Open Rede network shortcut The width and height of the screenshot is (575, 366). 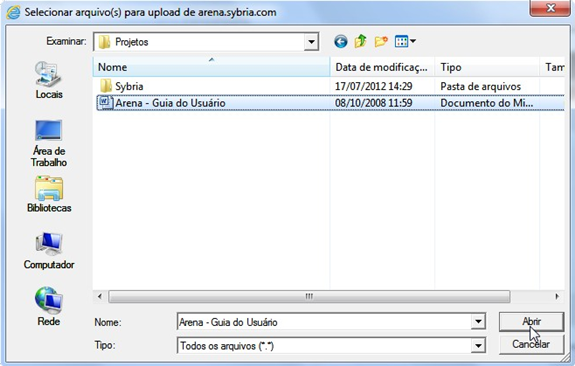click(49, 307)
